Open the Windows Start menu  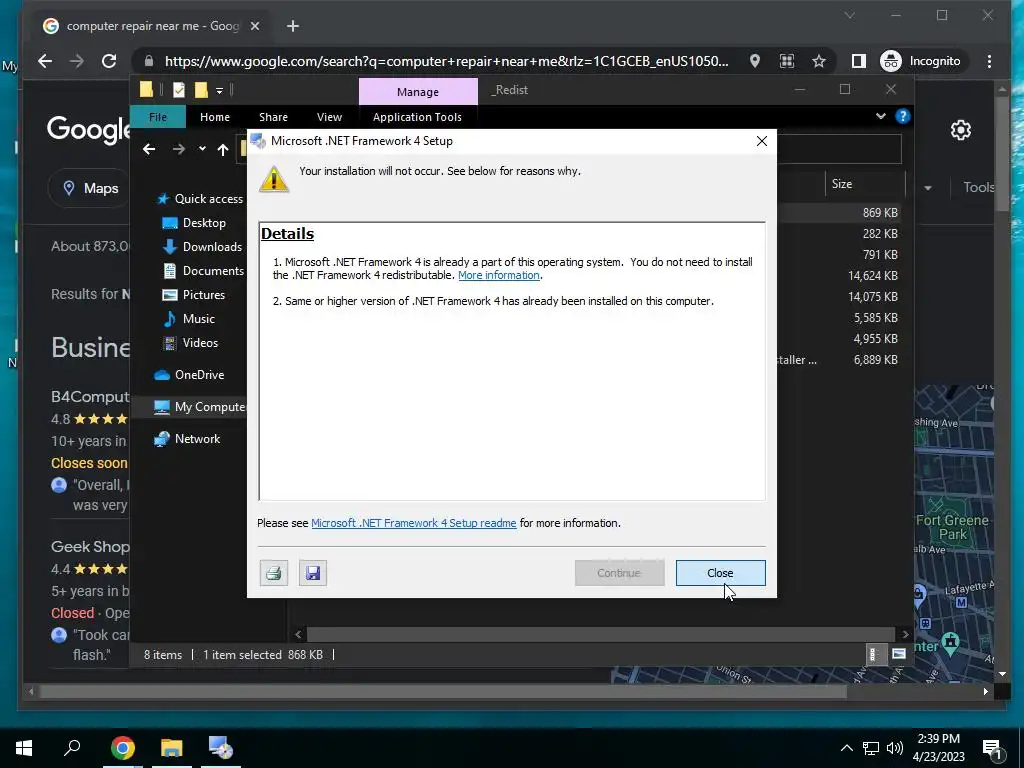coord(24,748)
